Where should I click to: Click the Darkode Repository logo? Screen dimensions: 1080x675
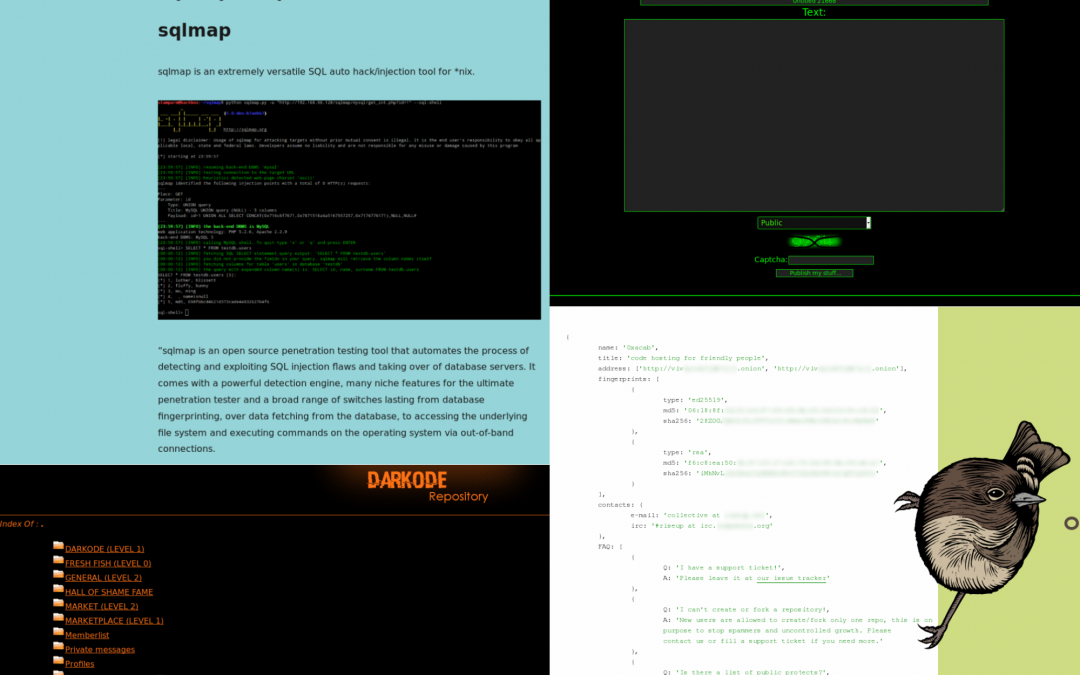pos(427,486)
